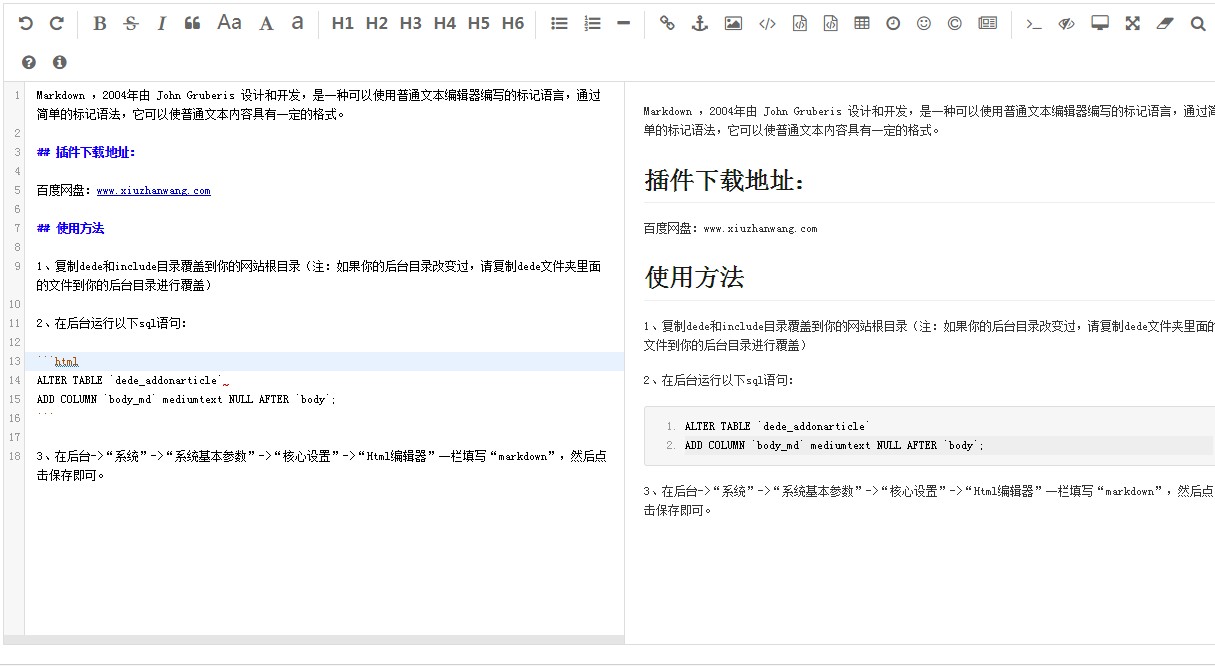
Task: Insert a block quote using the quote icon
Action: coord(193,23)
